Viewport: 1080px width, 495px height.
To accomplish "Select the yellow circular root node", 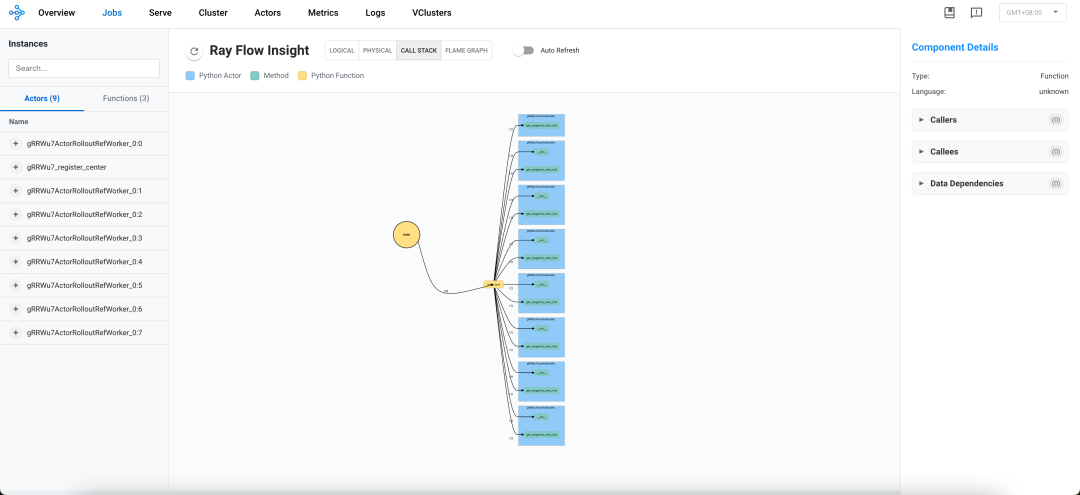I will pyautogui.click(x=406, y=235).
